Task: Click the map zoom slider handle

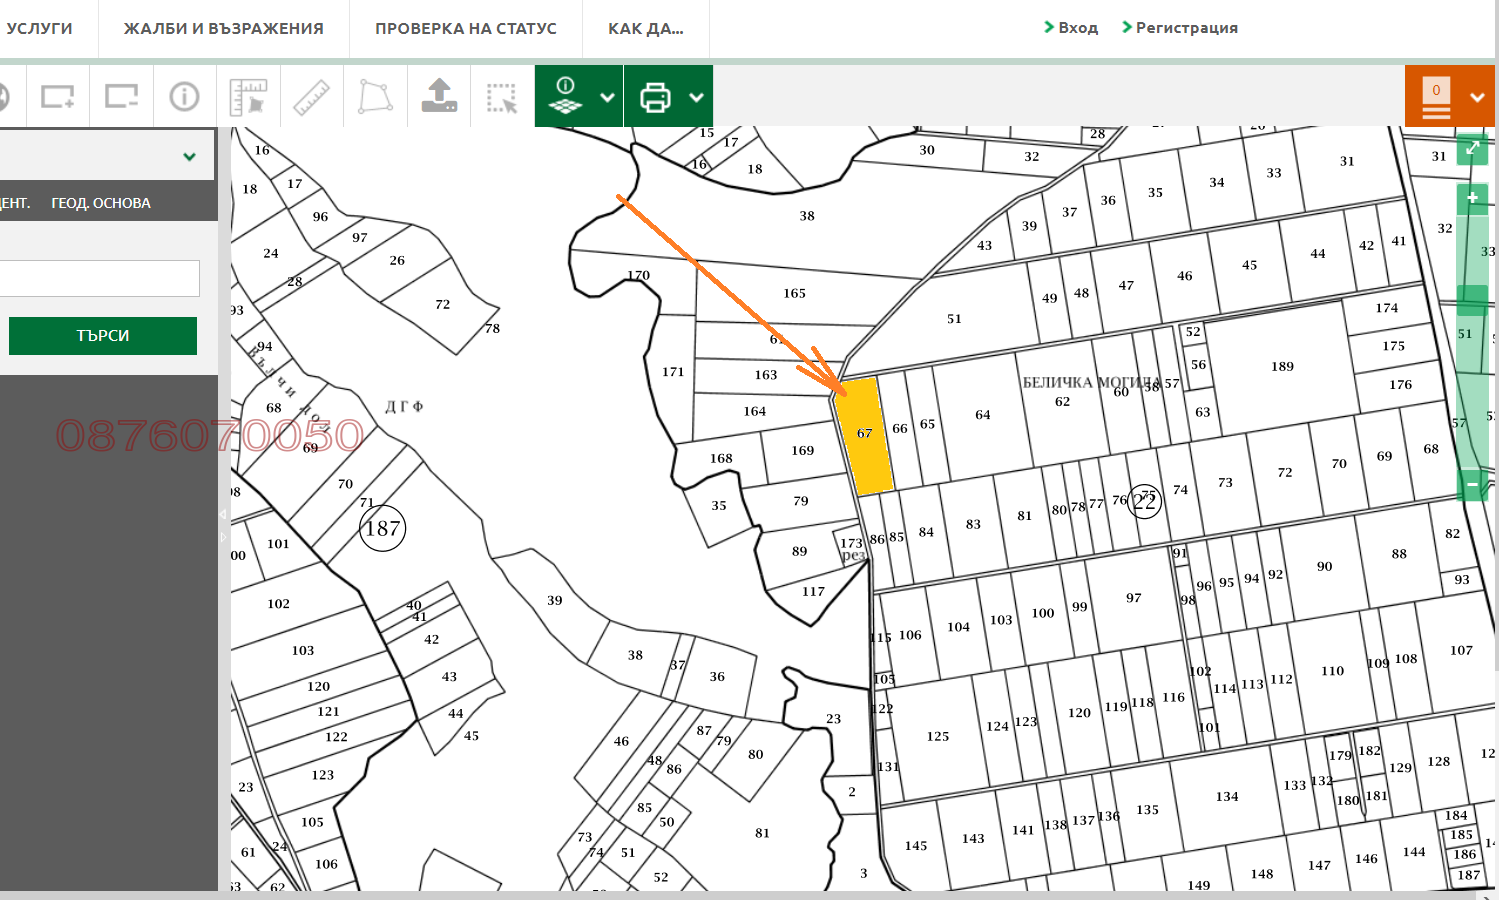Action: [1472, 299]
